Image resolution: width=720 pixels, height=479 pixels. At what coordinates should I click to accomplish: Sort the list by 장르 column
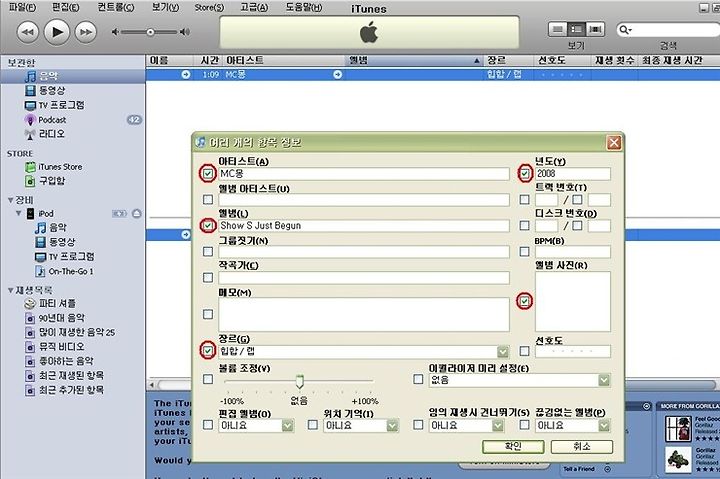(509, 60)
